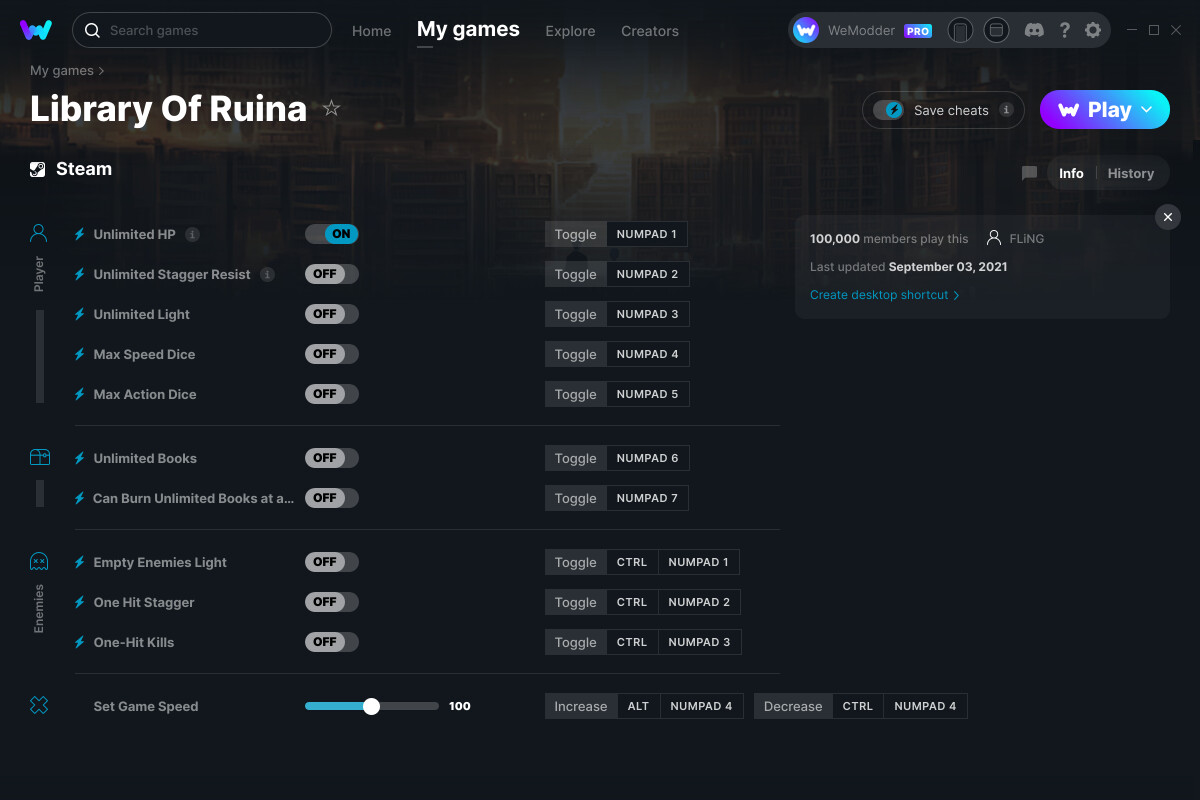Close the info panel

[x=1168, y=217]
